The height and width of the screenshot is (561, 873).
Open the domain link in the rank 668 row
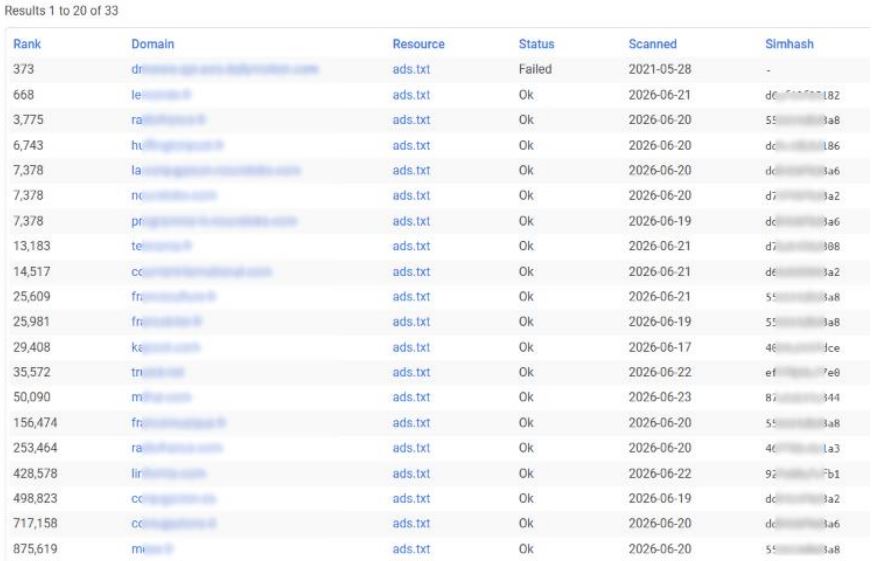click(x=161, y=95)
